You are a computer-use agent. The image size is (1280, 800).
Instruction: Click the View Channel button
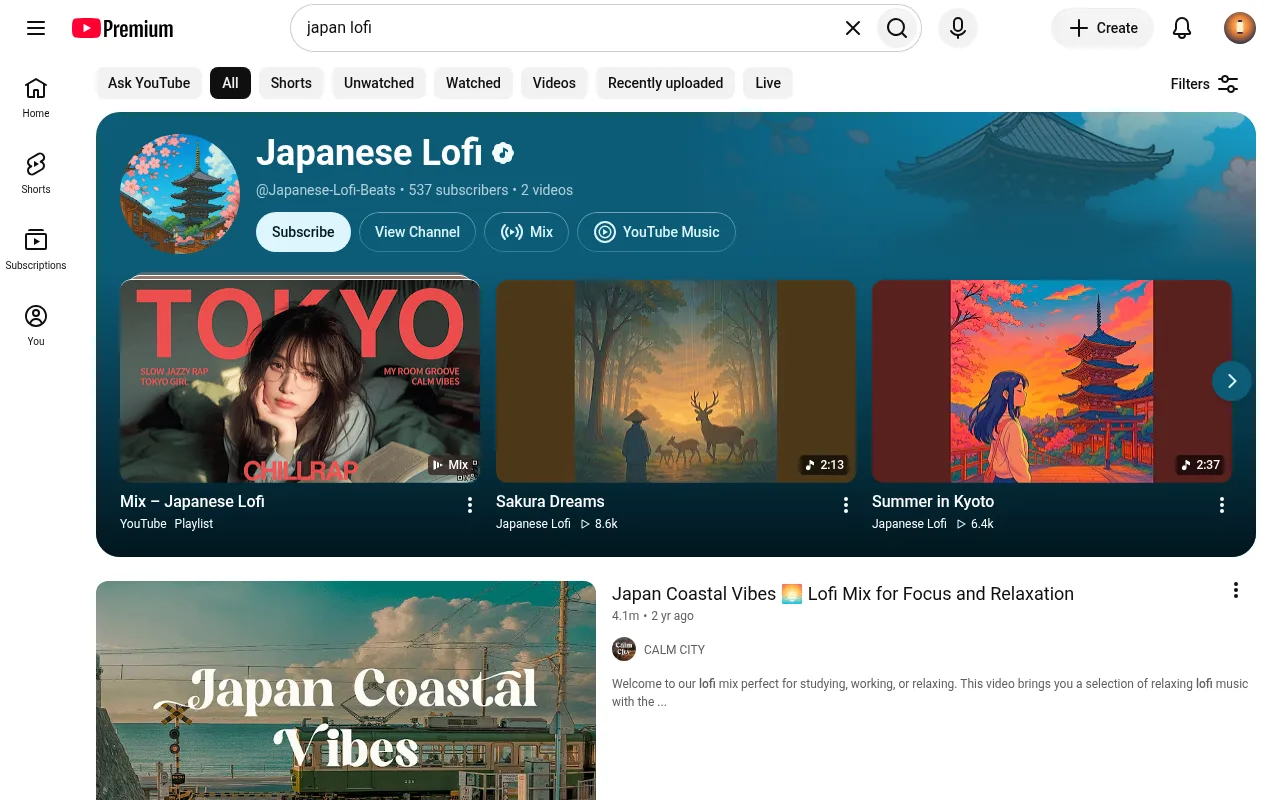(417, 232)
